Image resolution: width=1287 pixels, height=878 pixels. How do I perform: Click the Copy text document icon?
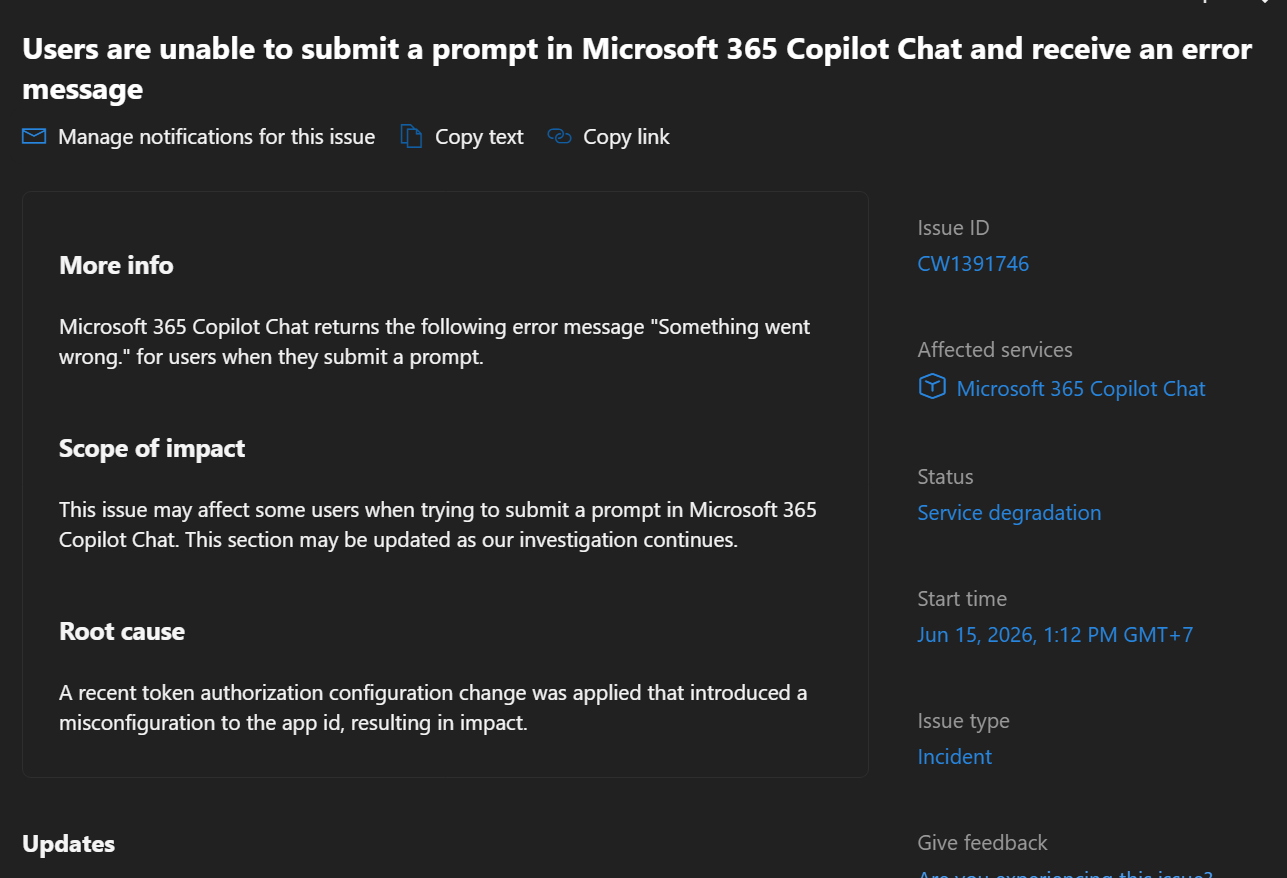point(411,136)
